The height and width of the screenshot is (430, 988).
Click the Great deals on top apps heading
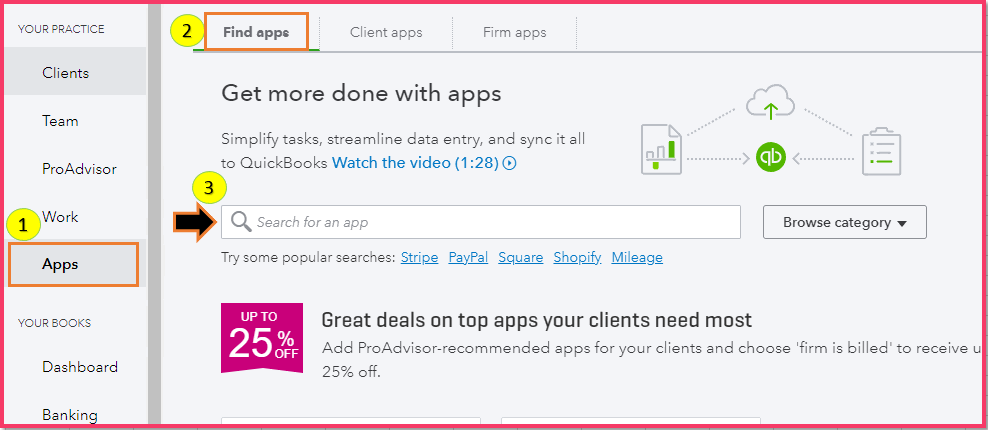point(536,320)
